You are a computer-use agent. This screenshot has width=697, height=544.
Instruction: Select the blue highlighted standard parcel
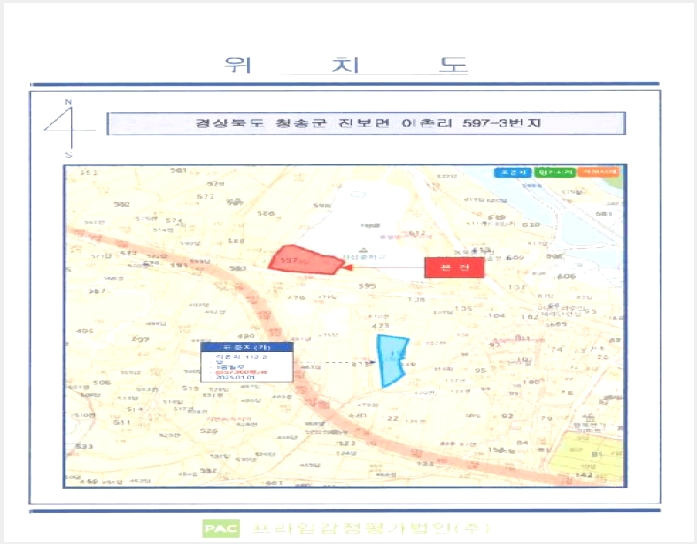point(392,361)
